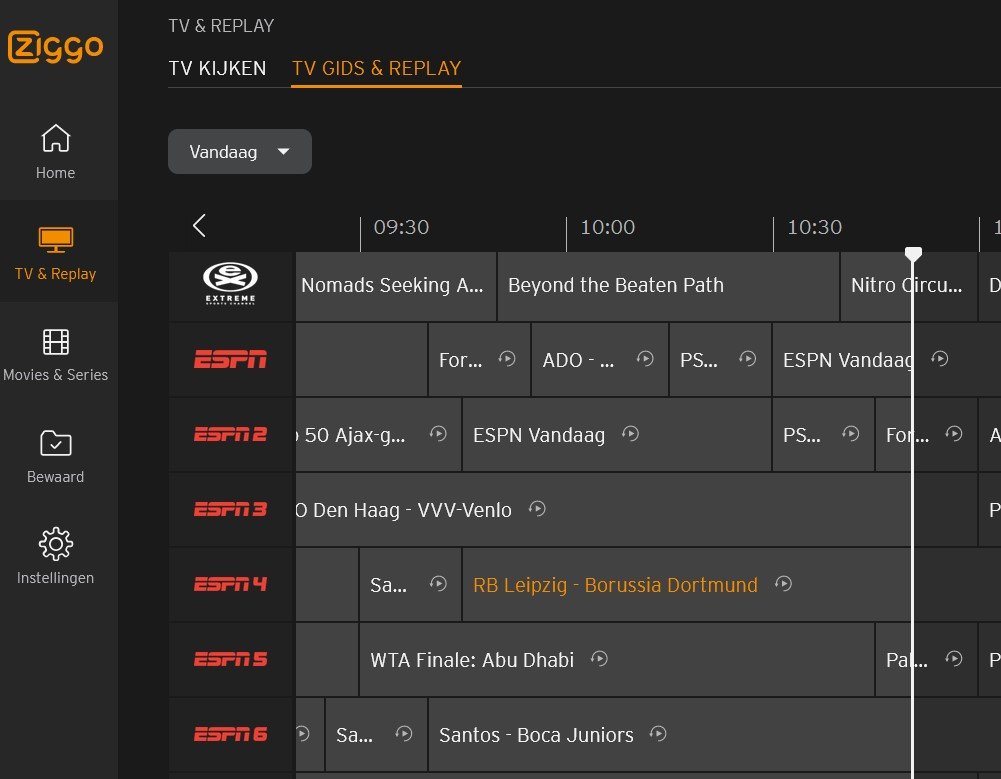
Task: Go to Home in sidebar
Action: coord(56,152)
